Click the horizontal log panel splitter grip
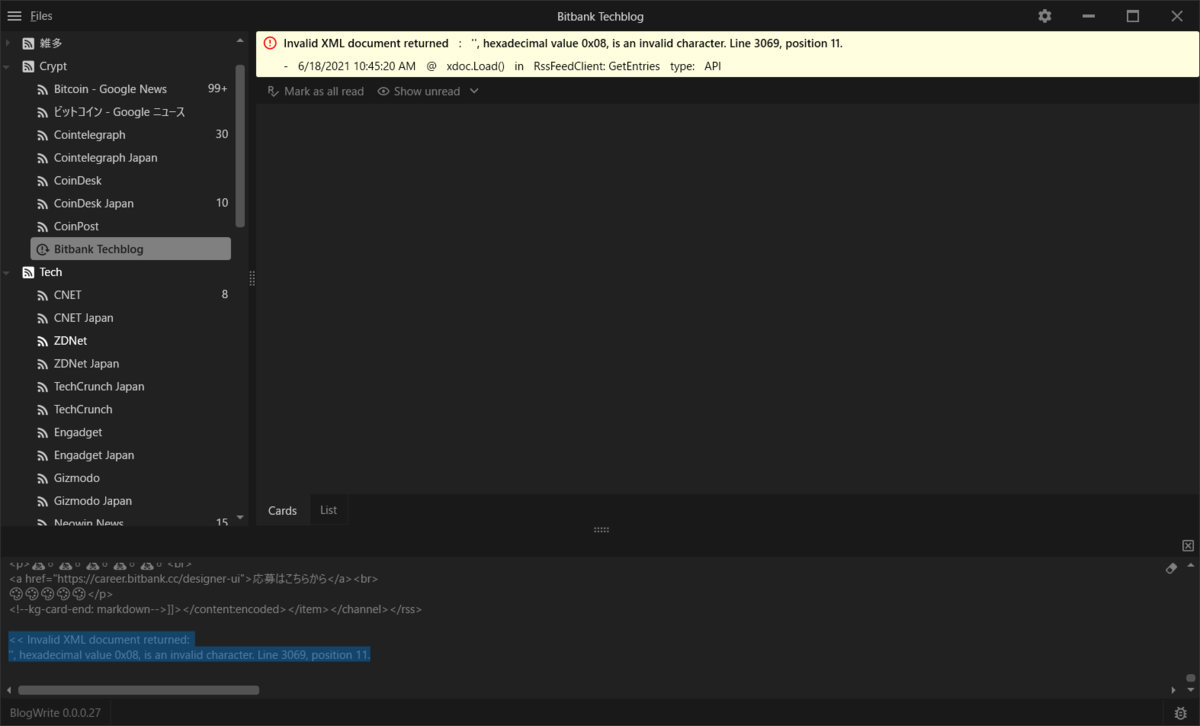Image resolution: width=1200 pixels, height=726 pixels. [x=601, y=530]
